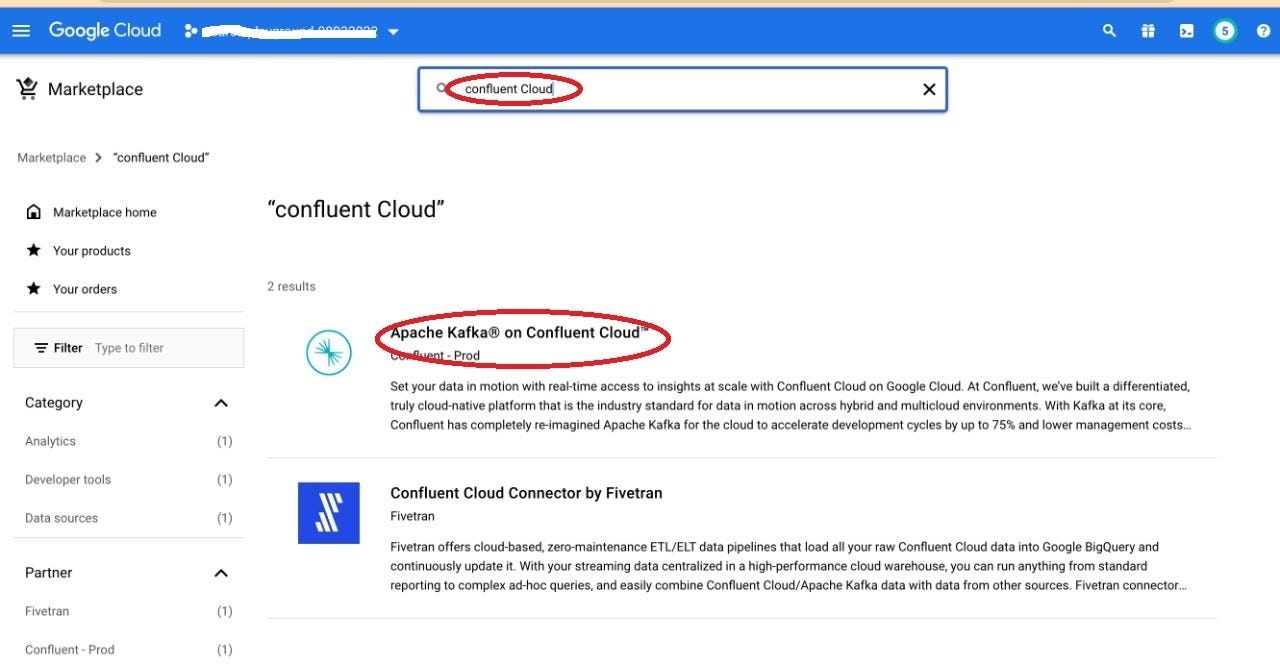Open the help question mark icon
The height and width of the screenshot is (664, 1280).
click(1263, 31)
